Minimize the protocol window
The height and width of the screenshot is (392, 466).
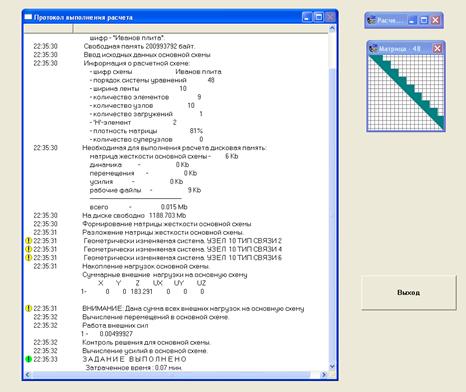pos(307,17)
